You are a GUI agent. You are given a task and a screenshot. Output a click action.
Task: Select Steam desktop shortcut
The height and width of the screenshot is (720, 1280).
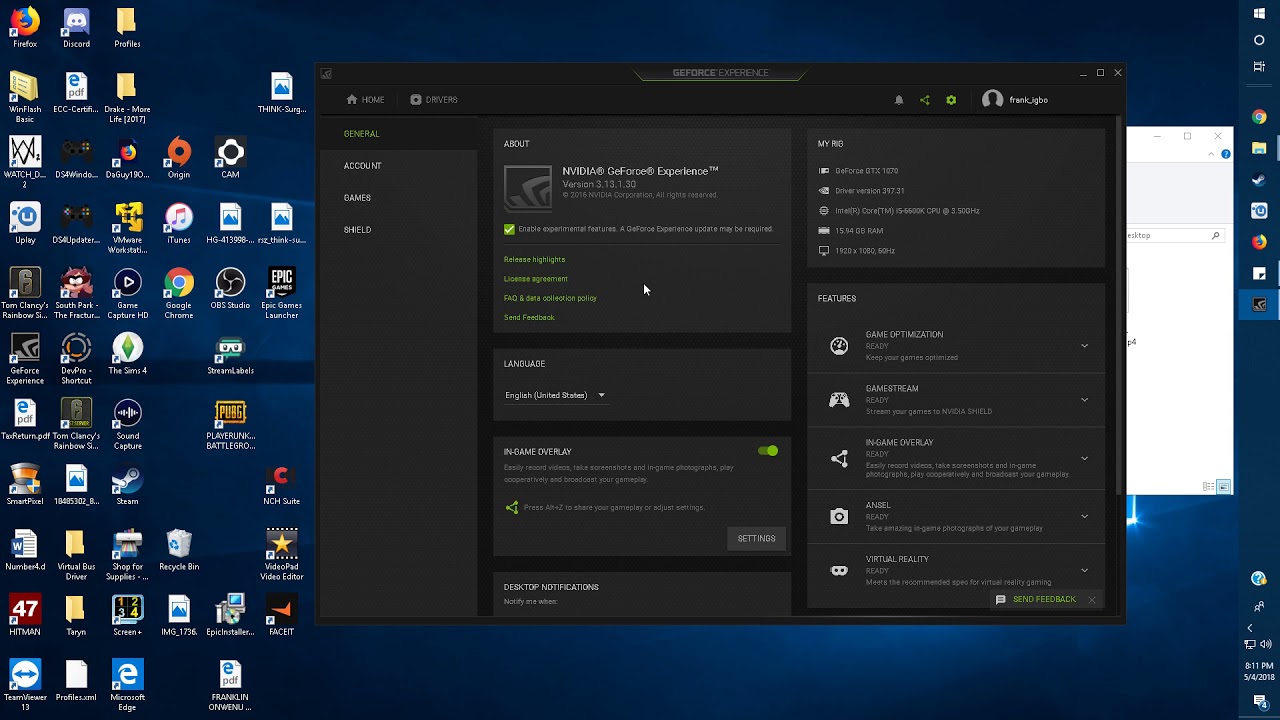click(128, 485)
